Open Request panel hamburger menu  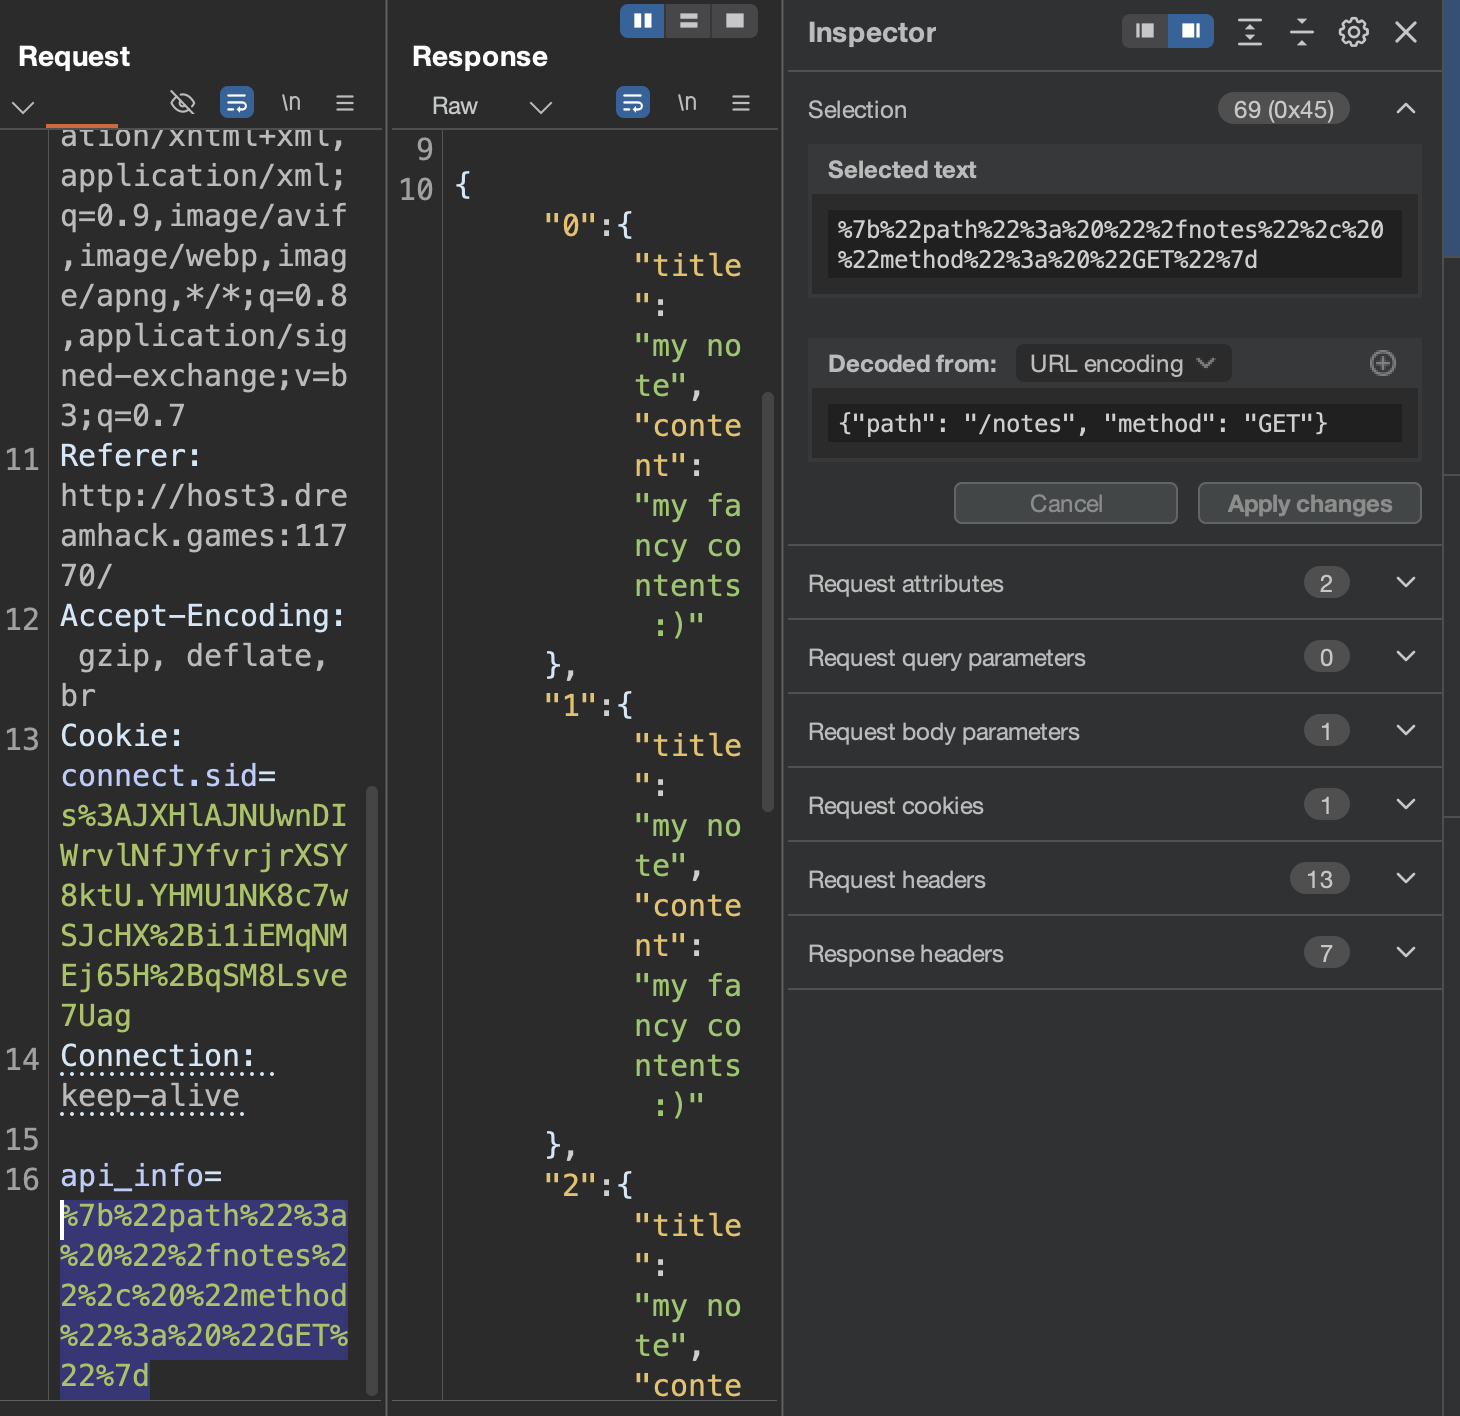(x=345, y=103)
